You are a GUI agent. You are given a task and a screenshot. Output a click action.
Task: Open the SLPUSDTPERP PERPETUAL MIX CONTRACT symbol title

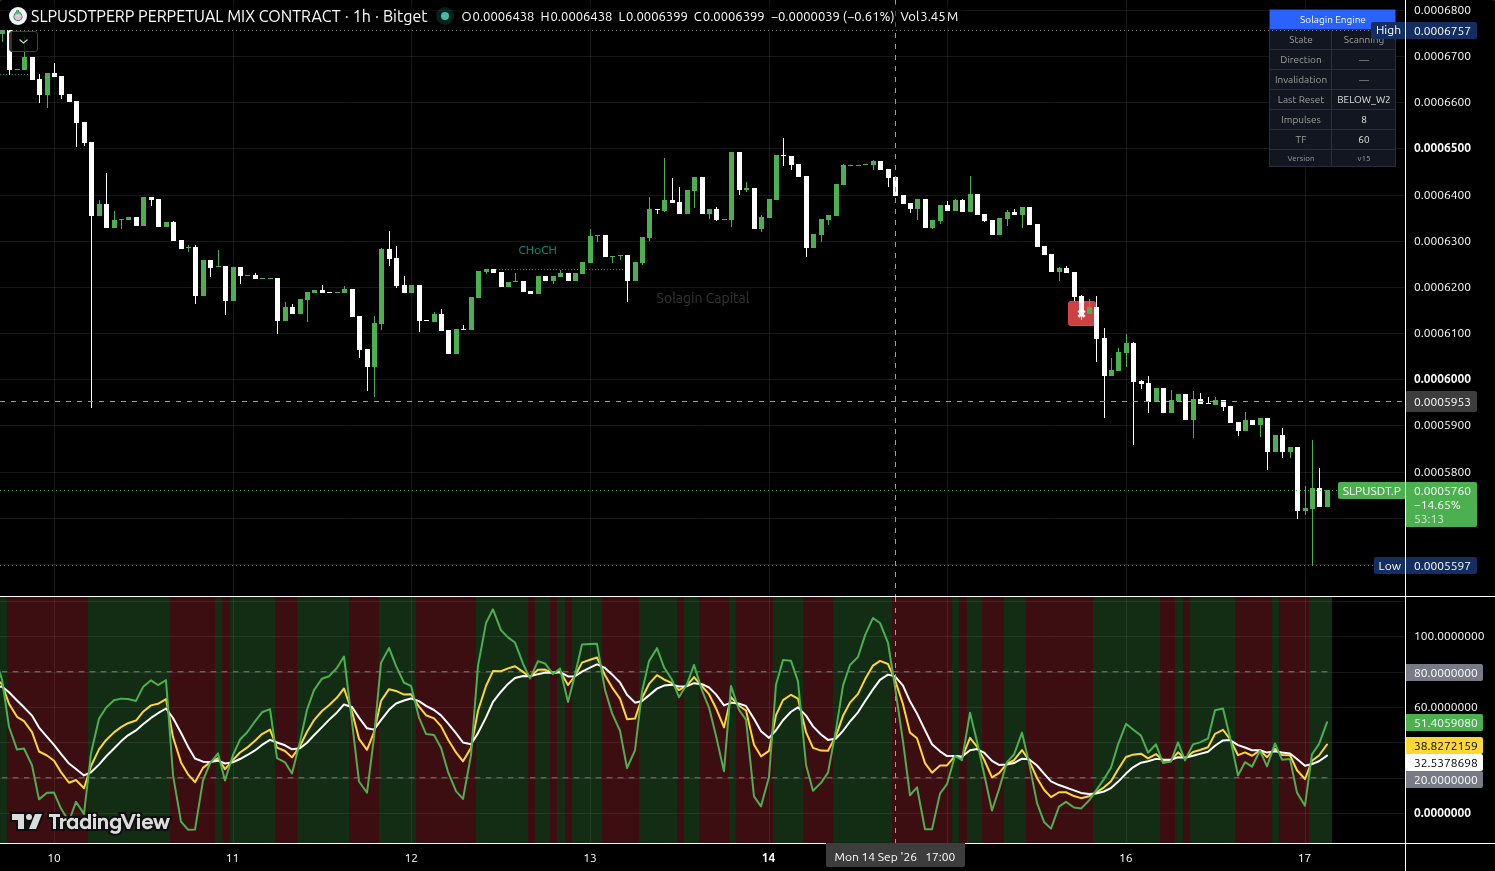coord(186,16)
